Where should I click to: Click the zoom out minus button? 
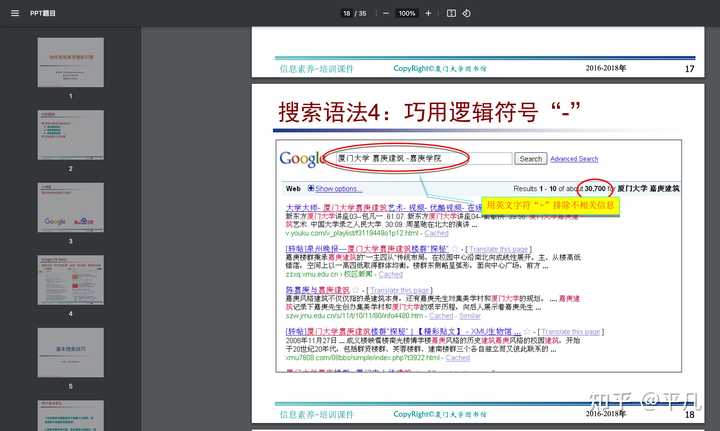pos(386,13)
